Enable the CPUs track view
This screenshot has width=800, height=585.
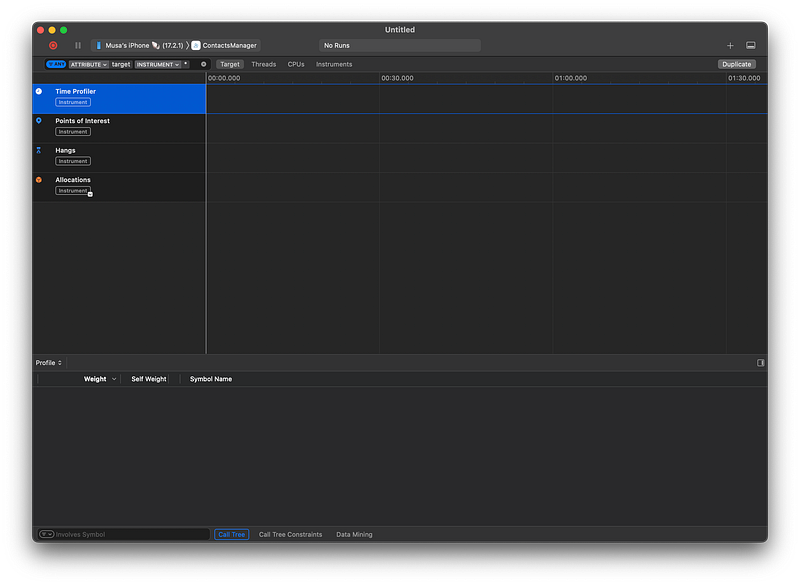pos(295,63)
